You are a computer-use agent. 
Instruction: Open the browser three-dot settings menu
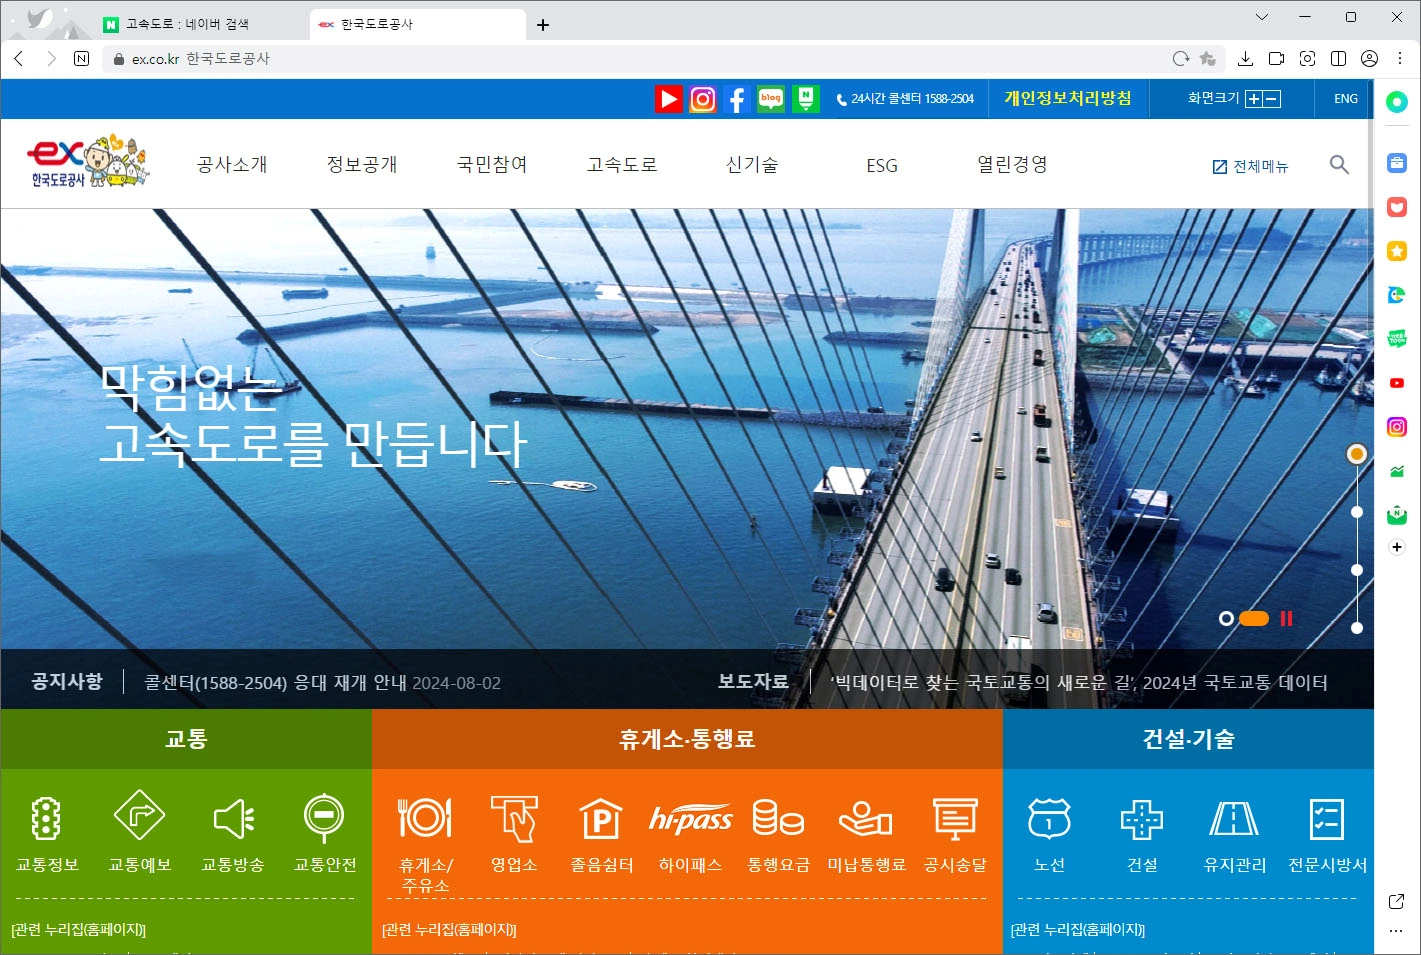[1400, 58]
